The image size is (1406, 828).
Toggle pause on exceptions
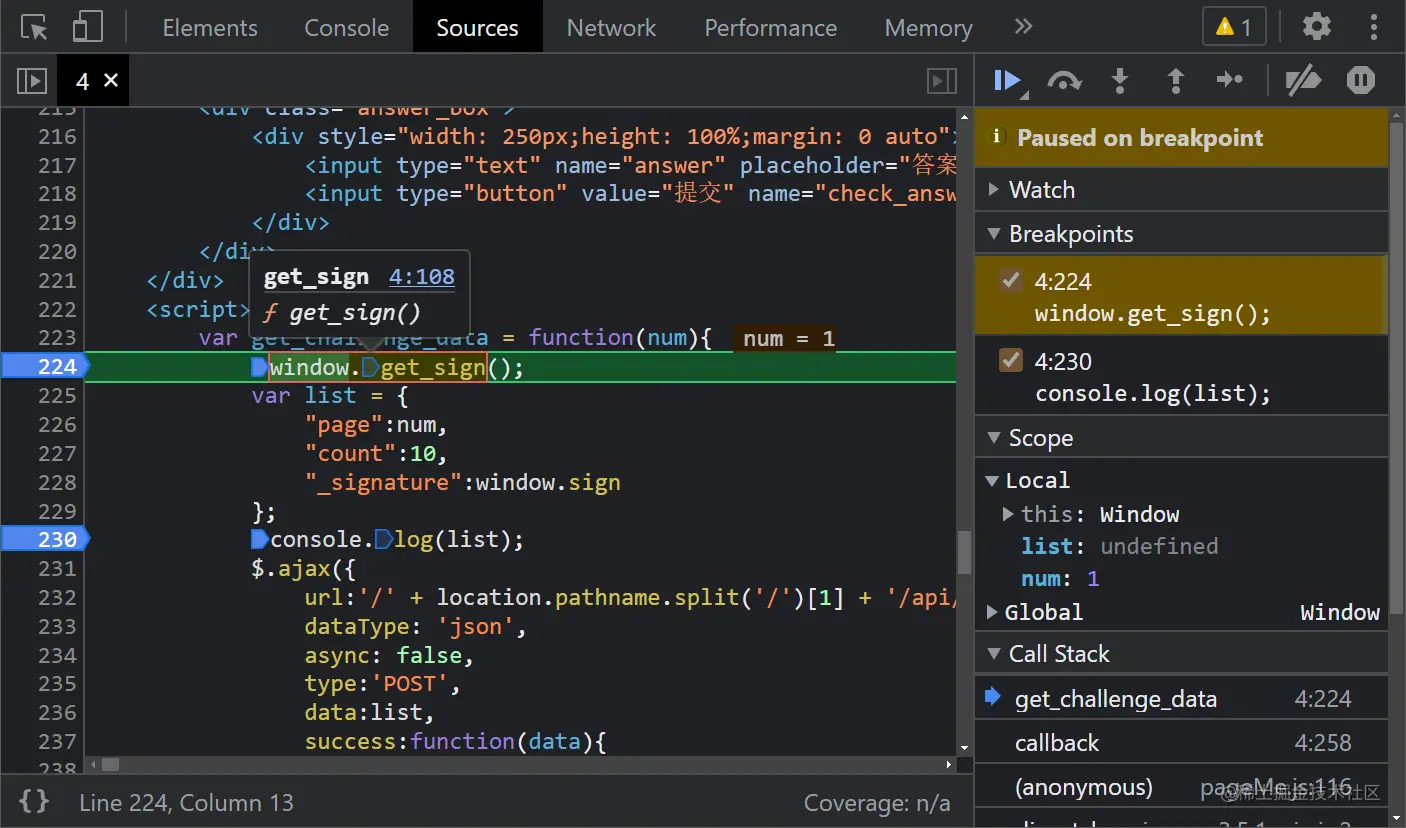coord(1361,80)
